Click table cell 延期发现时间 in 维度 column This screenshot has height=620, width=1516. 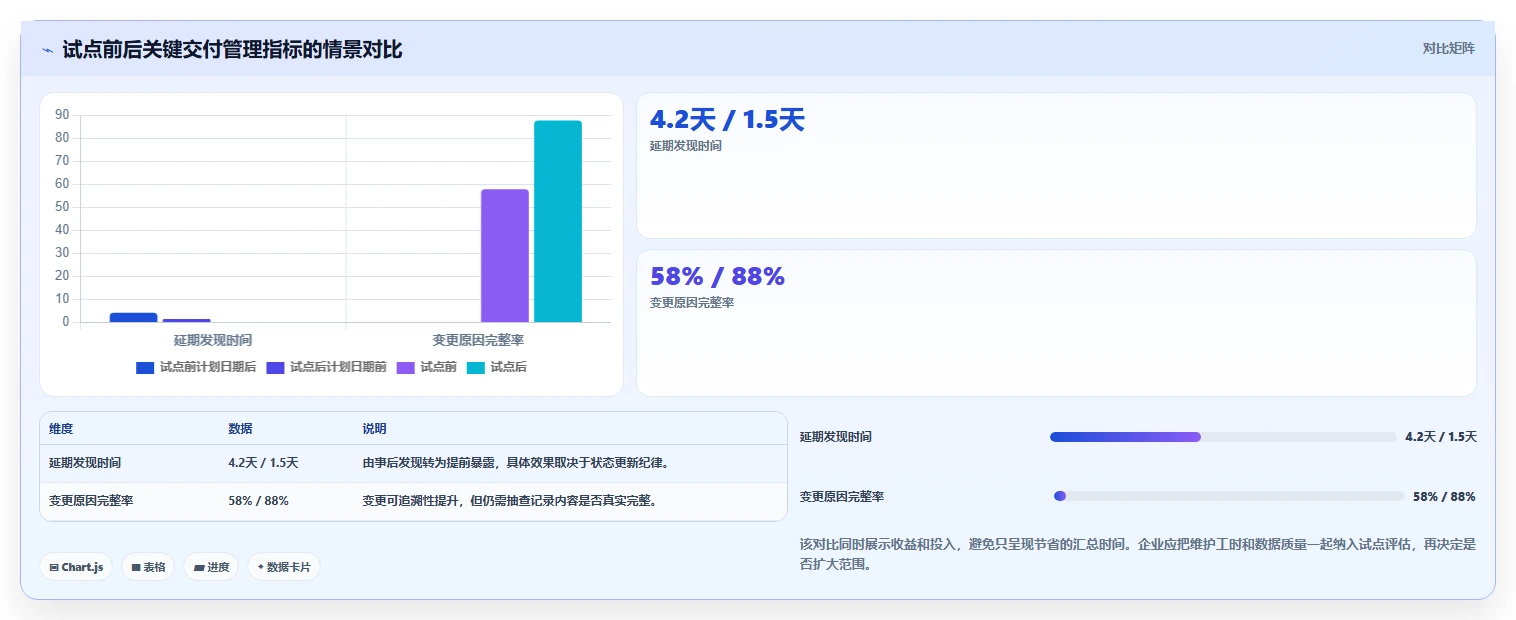tap(85, 463)
